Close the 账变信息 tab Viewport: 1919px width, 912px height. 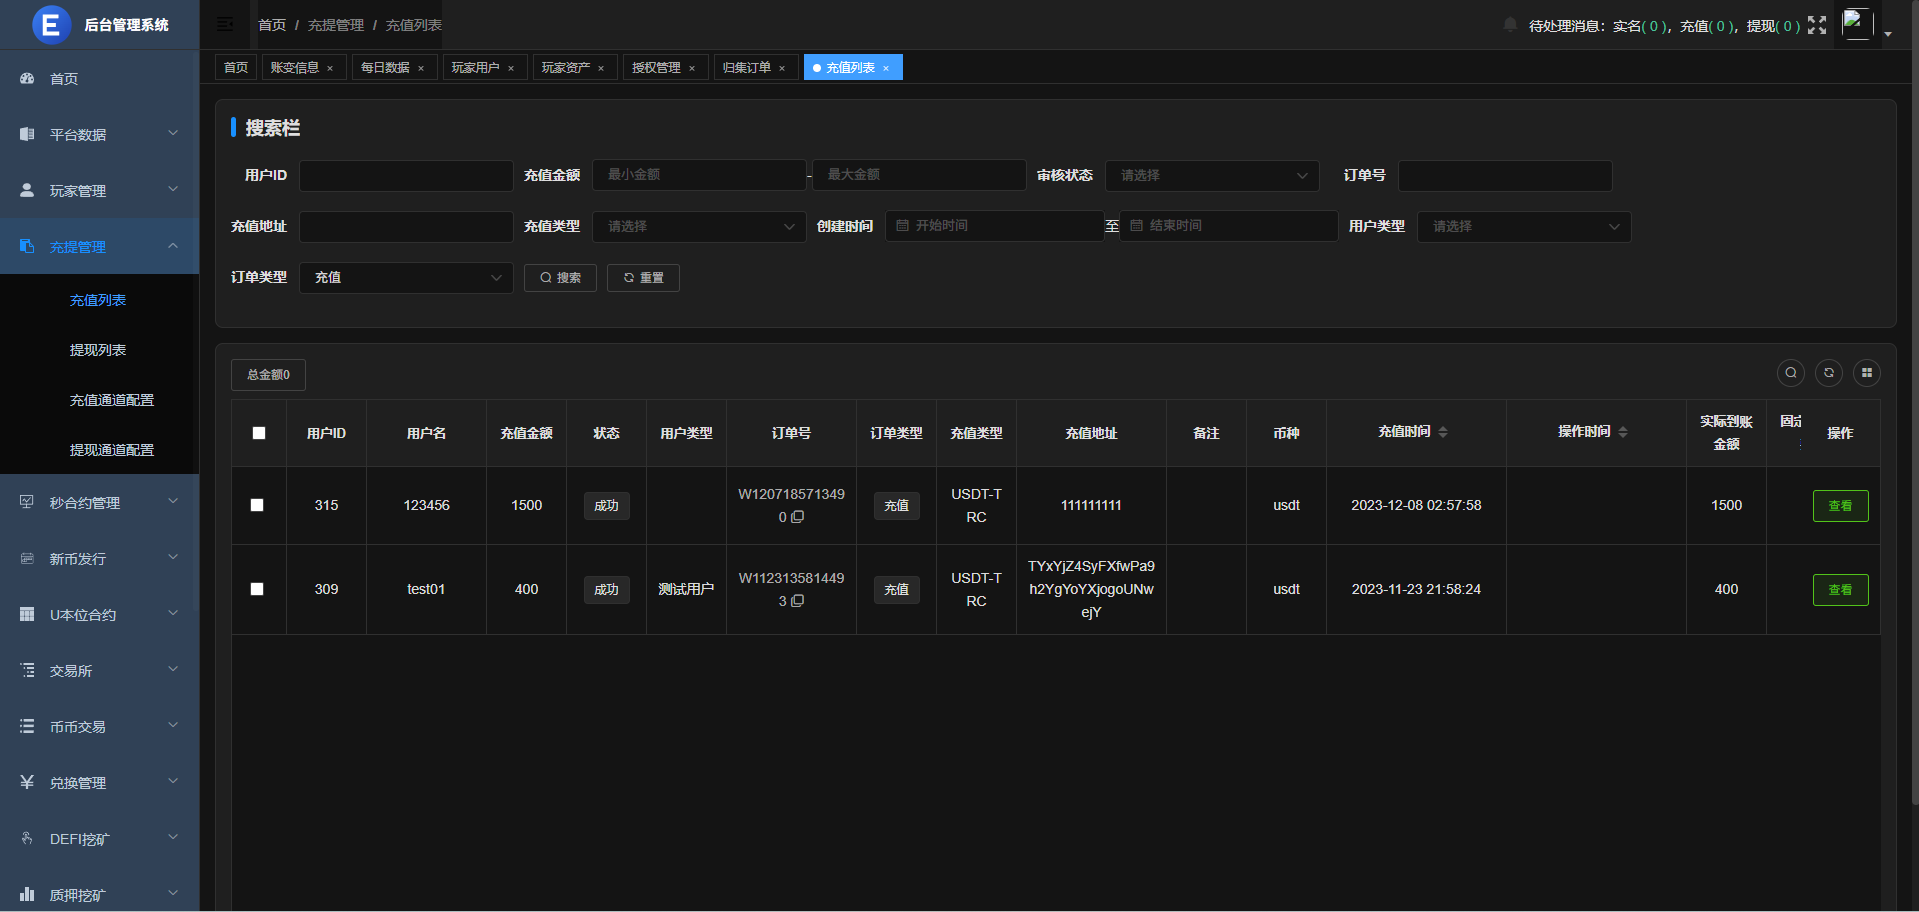(x=330, y=68)
